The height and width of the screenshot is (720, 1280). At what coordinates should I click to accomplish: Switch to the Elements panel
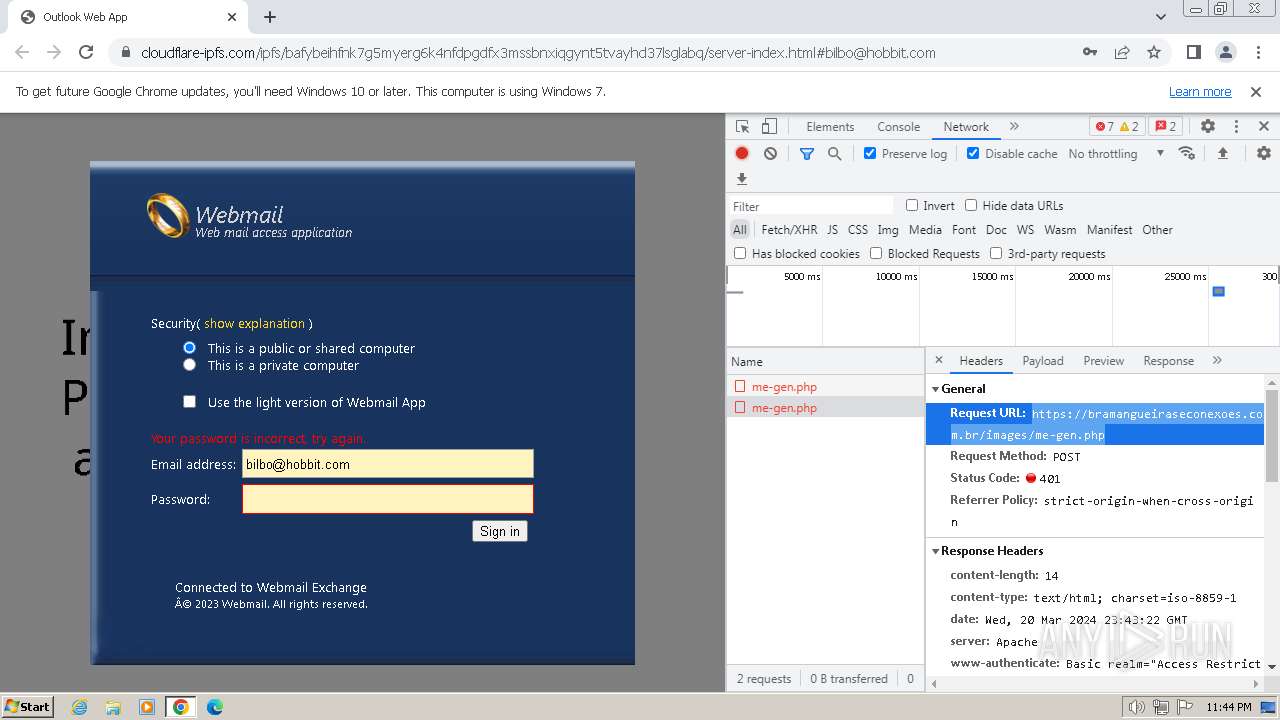click(830, 127)
